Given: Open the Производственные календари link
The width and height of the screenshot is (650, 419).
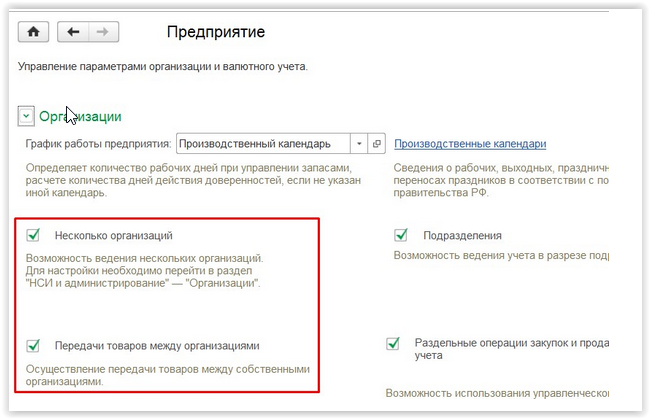Looking at the screenshot, I should [470, 144].
